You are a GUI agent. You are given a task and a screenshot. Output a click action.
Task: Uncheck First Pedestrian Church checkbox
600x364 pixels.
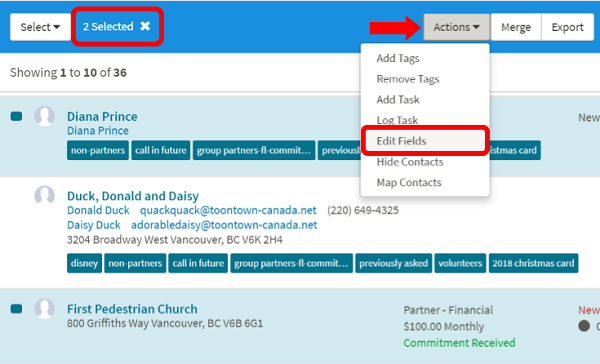point(16,309)
